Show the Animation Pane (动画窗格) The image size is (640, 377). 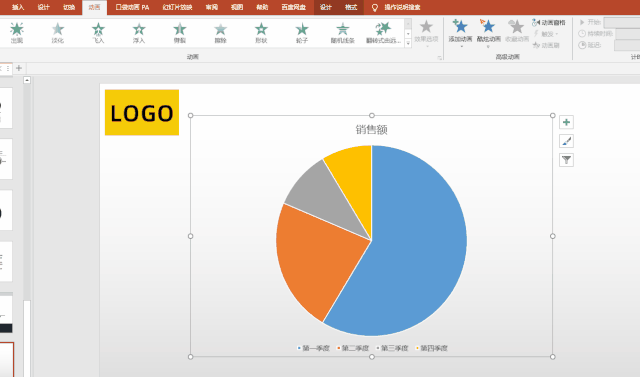coord(549,22)
